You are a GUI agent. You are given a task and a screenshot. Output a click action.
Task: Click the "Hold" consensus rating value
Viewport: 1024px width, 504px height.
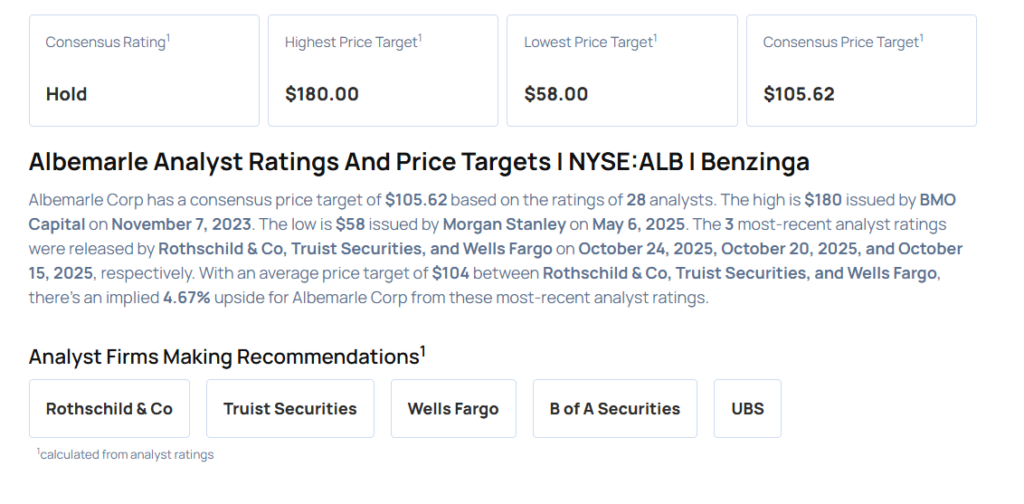tap(66, 94)
